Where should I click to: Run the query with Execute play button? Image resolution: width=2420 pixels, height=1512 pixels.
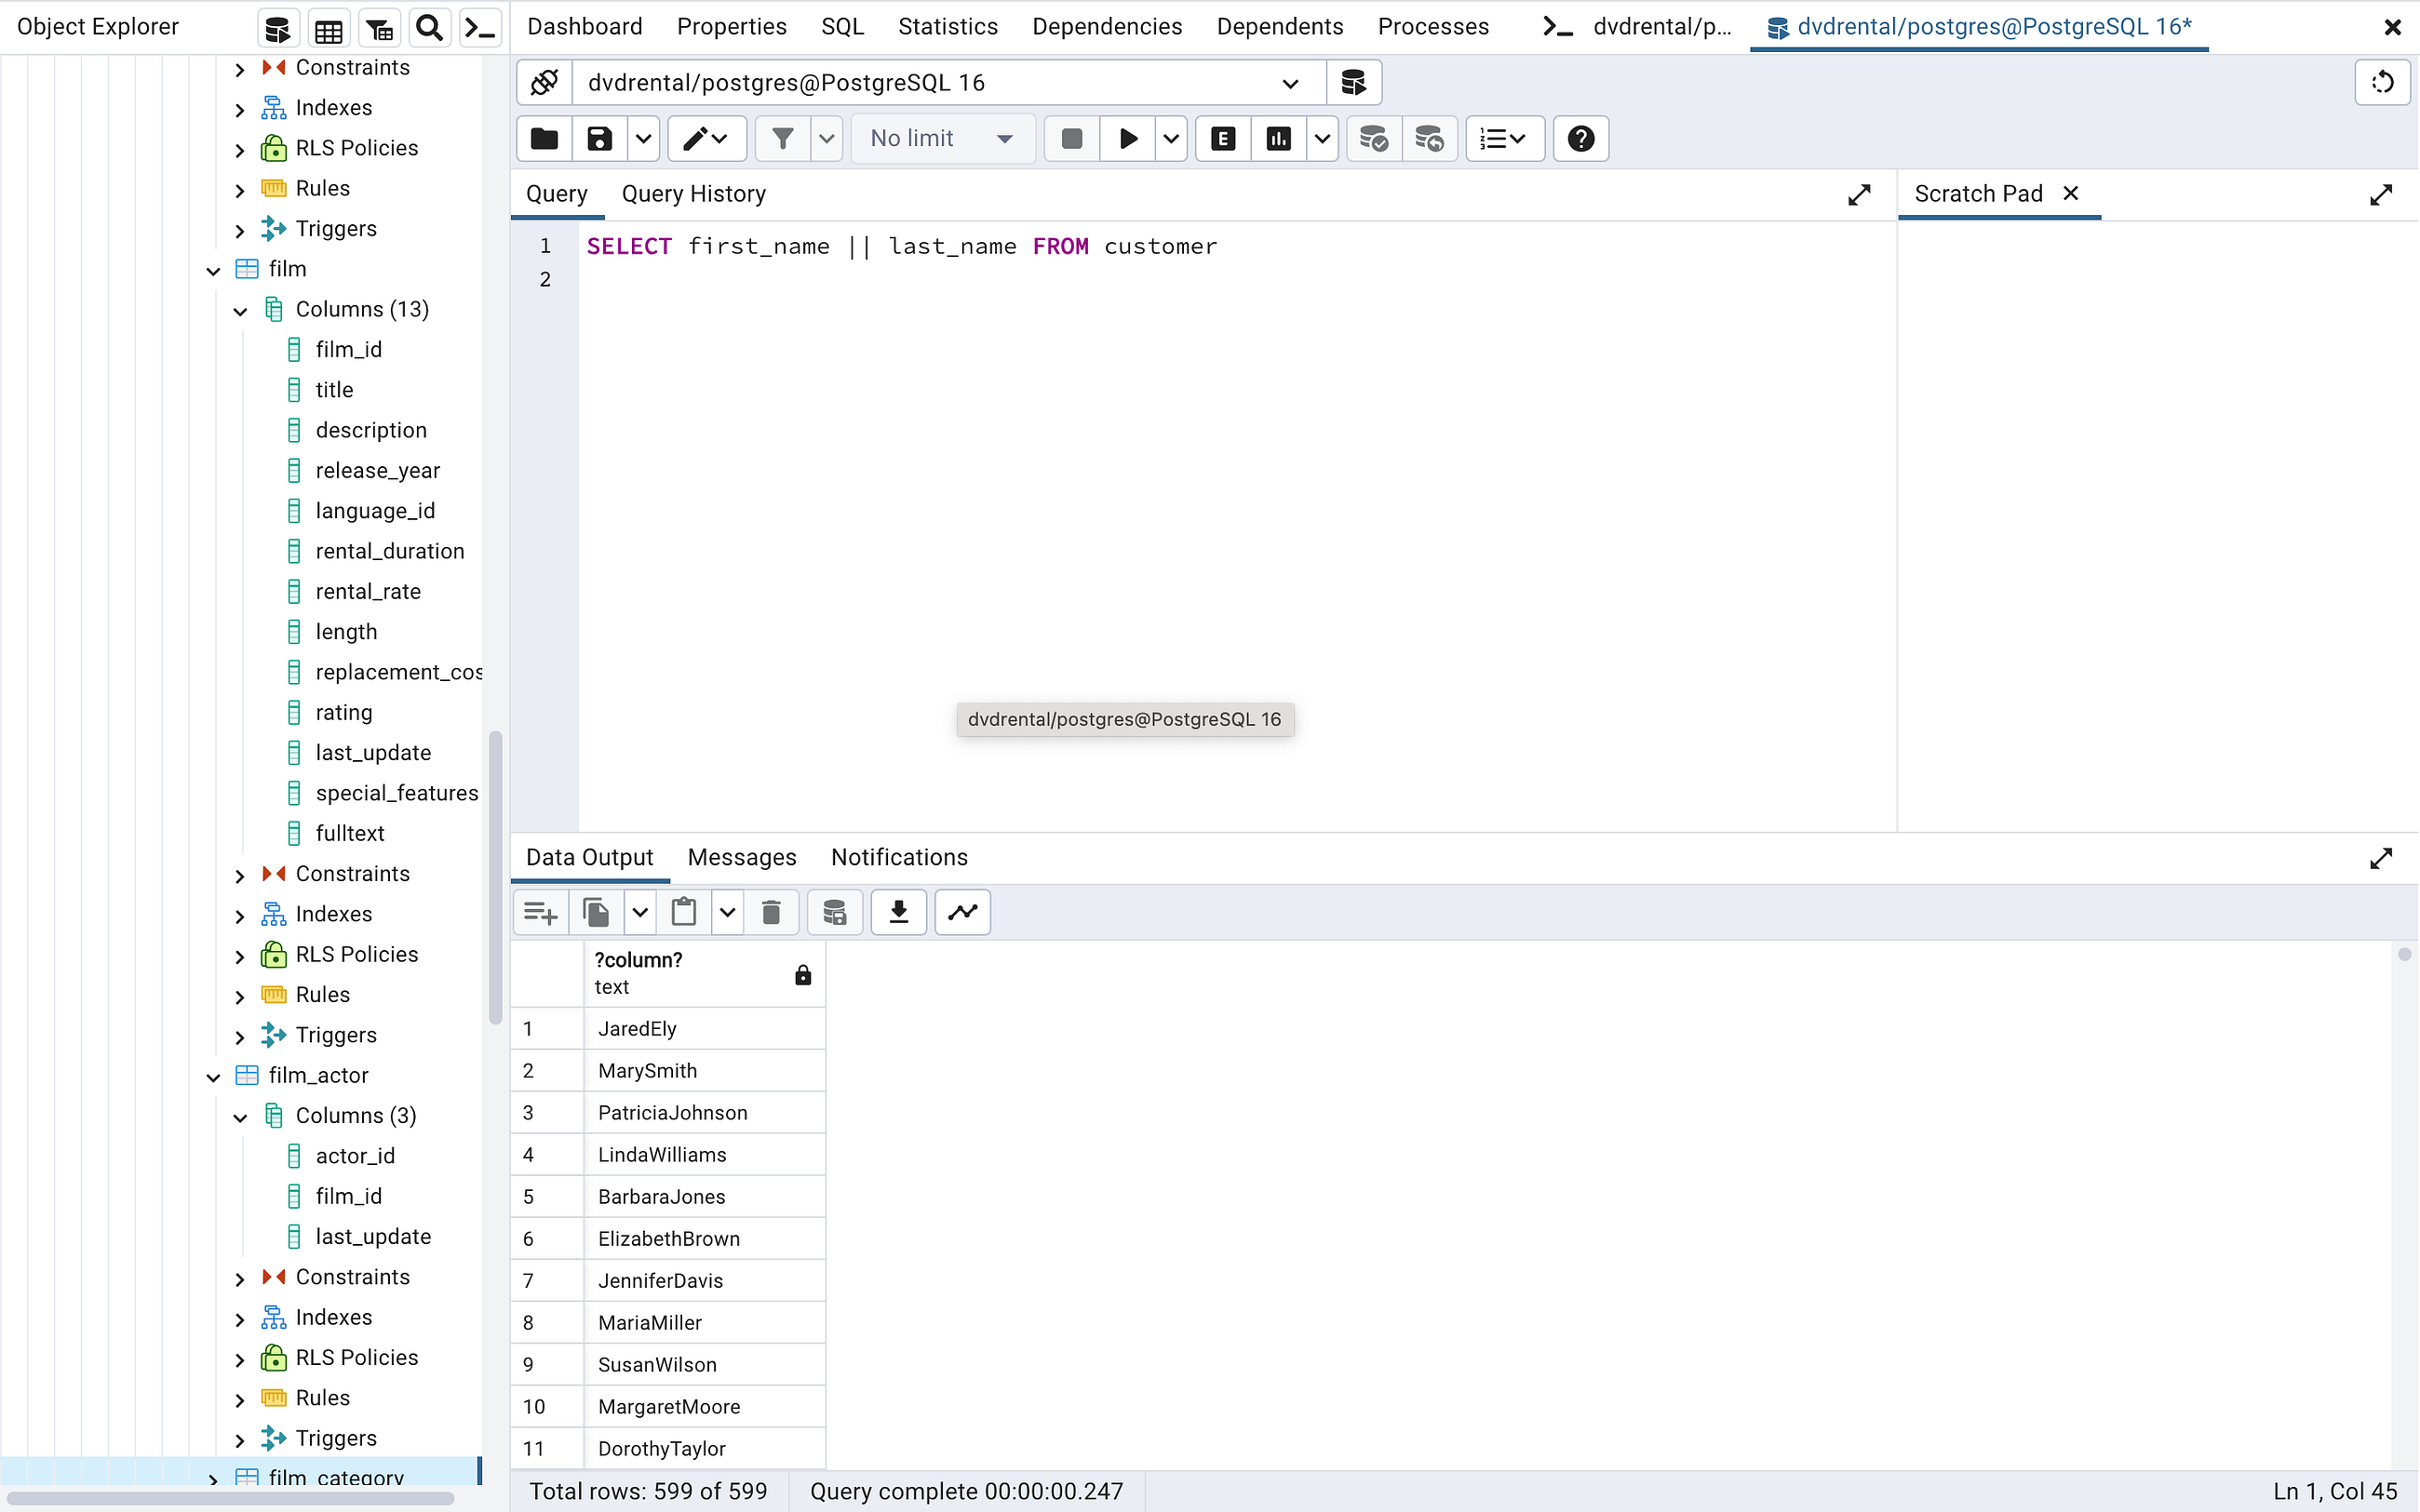(x=1127, y=138)
